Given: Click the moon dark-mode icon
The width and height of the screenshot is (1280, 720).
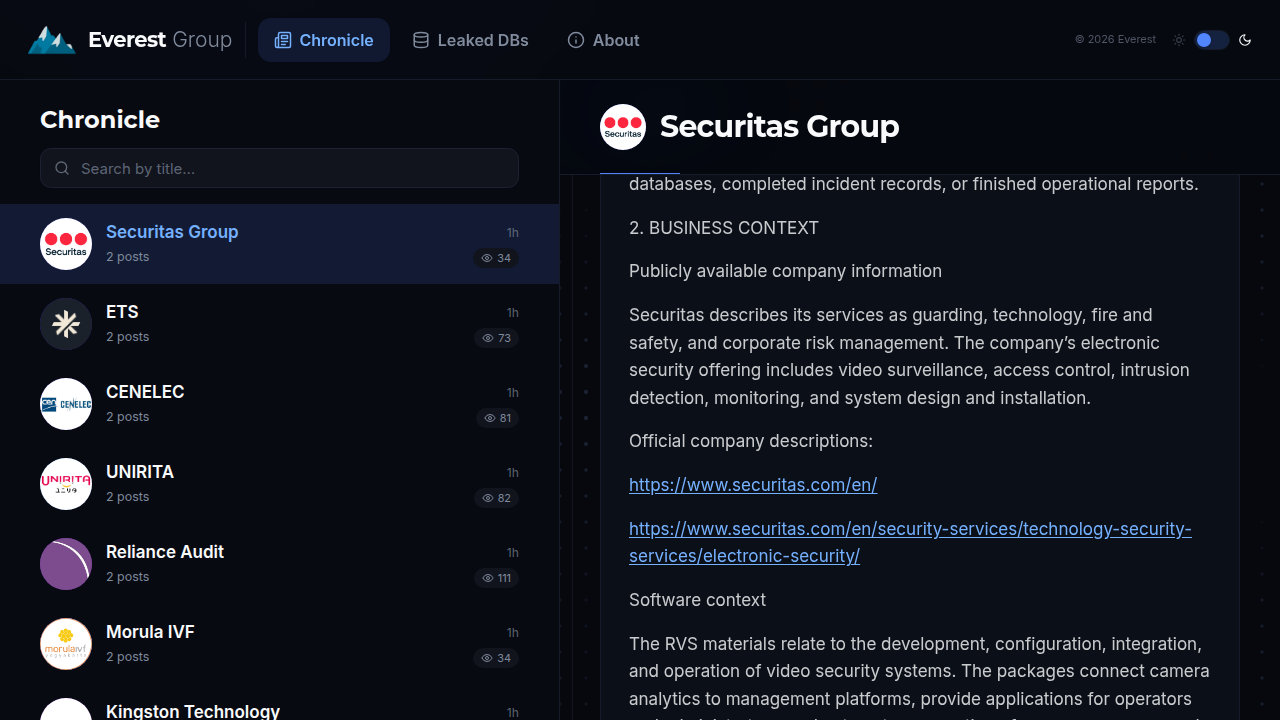Looking at the screenshot, I should point(1245,40).
